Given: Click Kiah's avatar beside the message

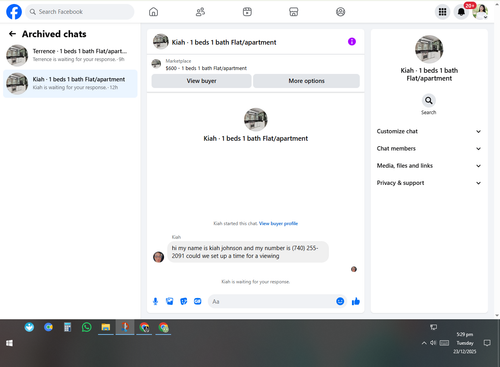Looking at the screenshot, I should pos(158,257).
